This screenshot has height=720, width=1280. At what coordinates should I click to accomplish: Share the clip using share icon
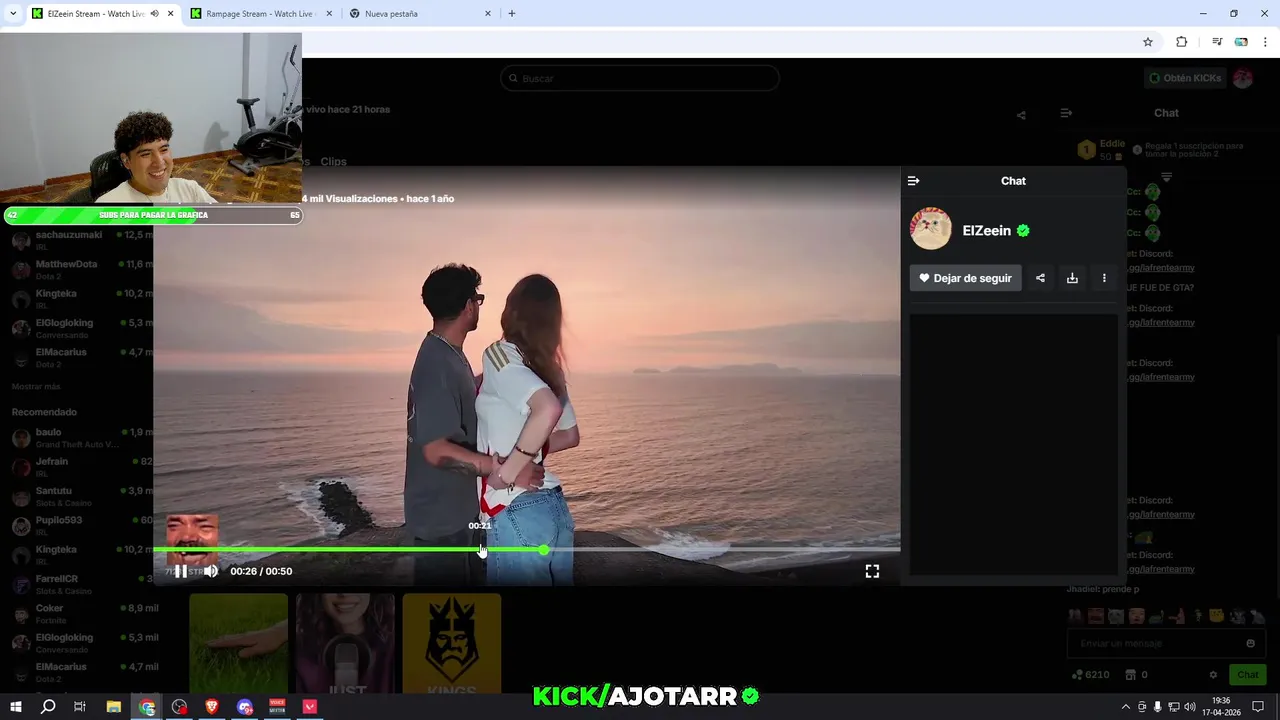click(1040, 278)
